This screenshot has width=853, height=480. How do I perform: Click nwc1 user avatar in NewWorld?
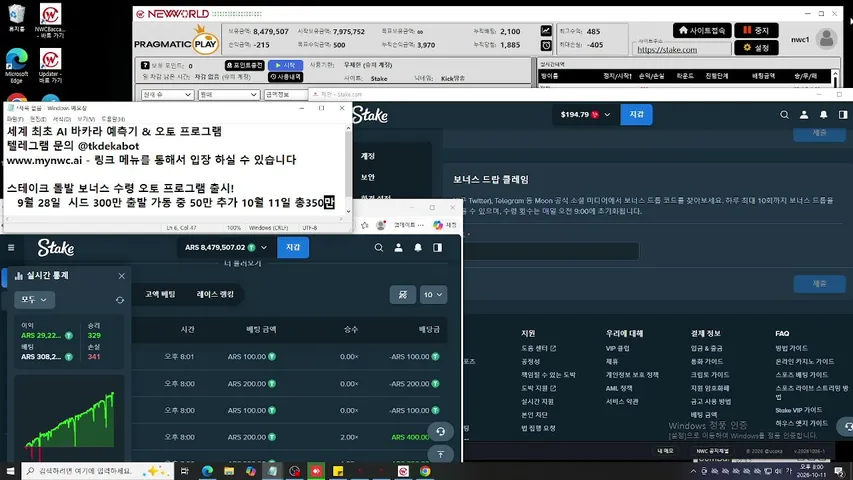coord(826,39)
